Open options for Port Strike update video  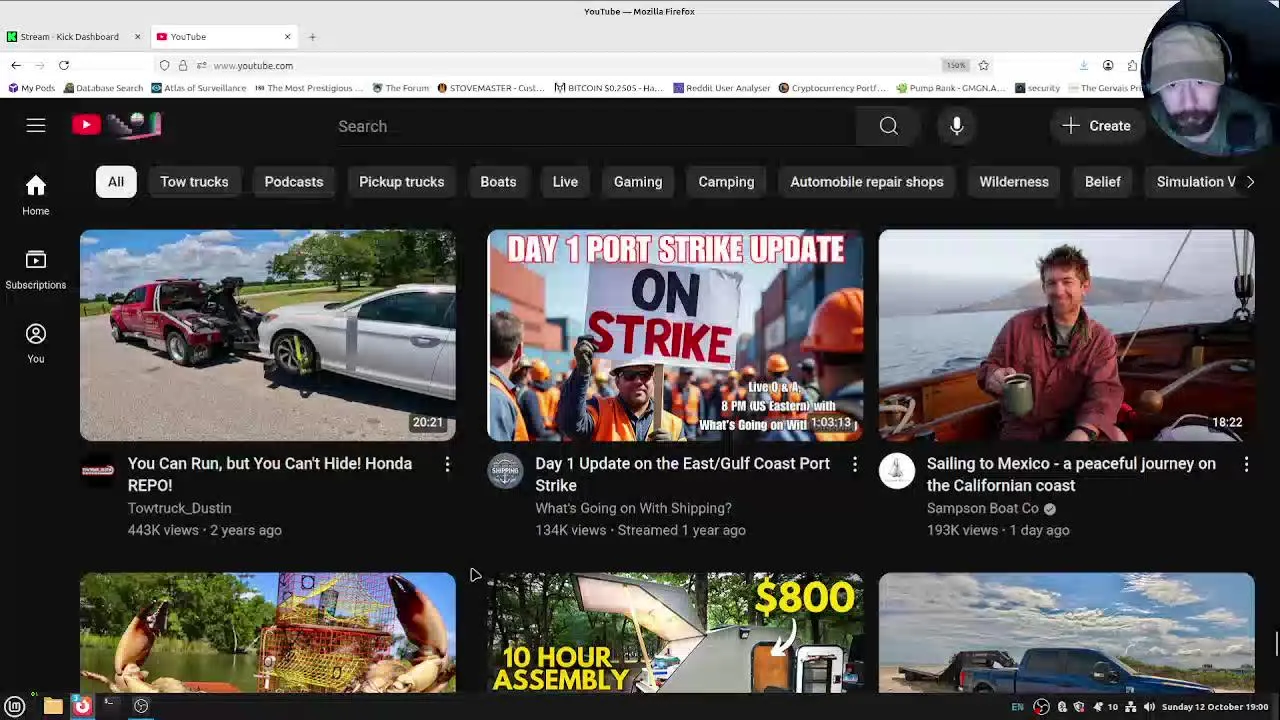pos(855,464)
